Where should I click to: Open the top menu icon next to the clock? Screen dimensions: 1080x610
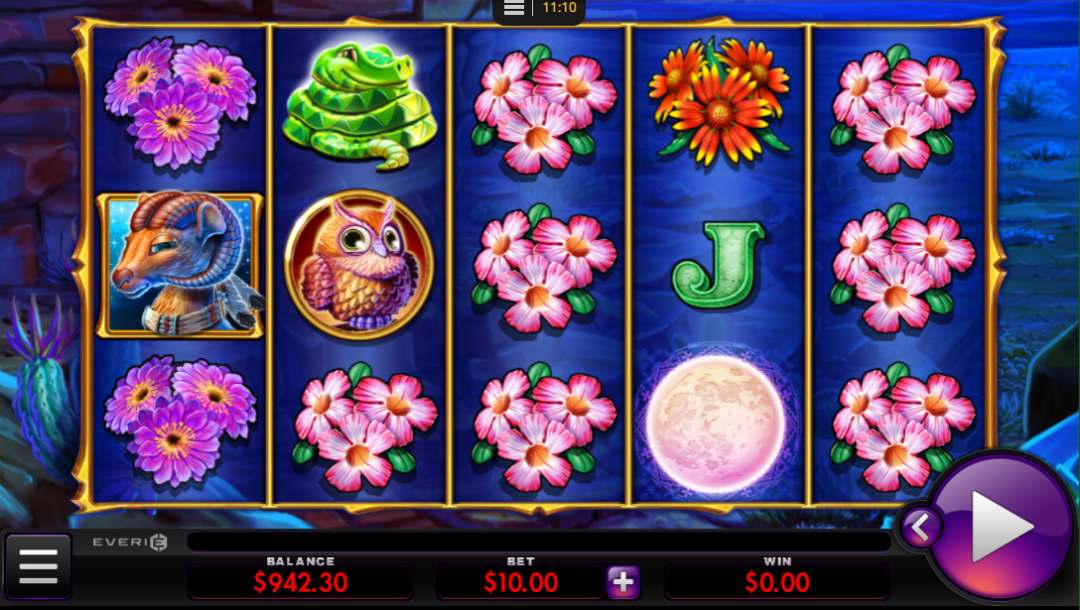(x=514, y=8)
